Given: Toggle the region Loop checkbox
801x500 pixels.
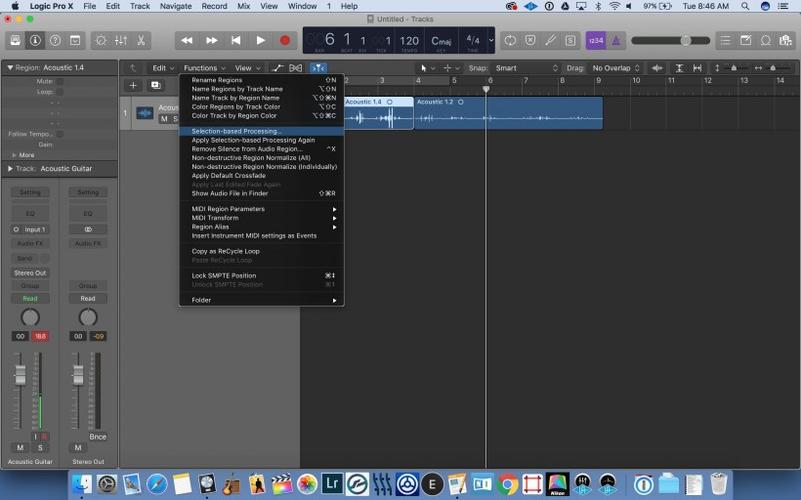Looking at the screenshot, I should [x=60, y=92].
